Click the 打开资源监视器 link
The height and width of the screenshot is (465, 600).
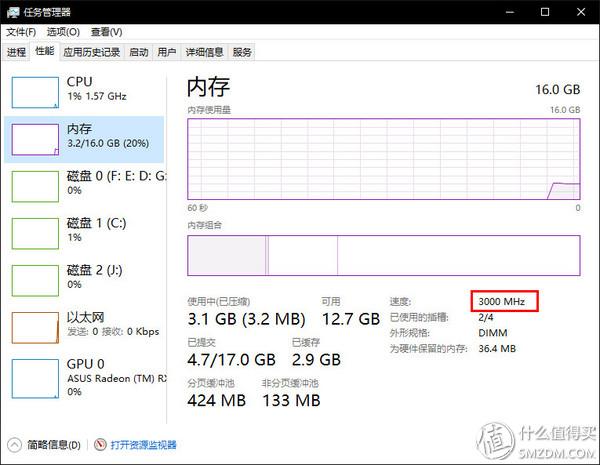click(143, 445)
